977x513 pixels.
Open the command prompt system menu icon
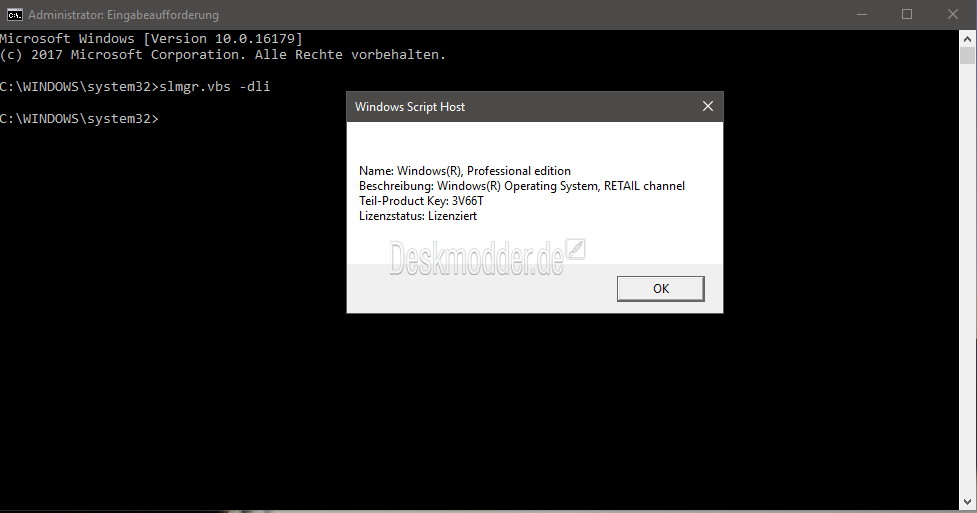pos(14,14)
